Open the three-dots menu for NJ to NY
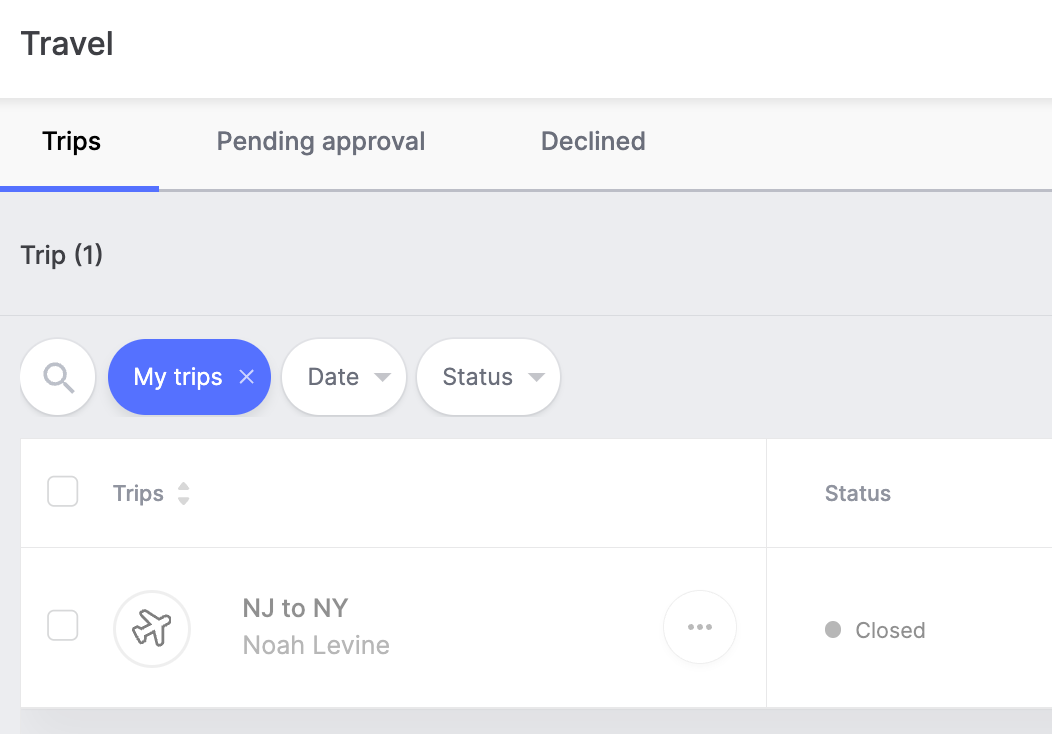The height and width of the screenshot is (734, 1052). pos(700,627)
